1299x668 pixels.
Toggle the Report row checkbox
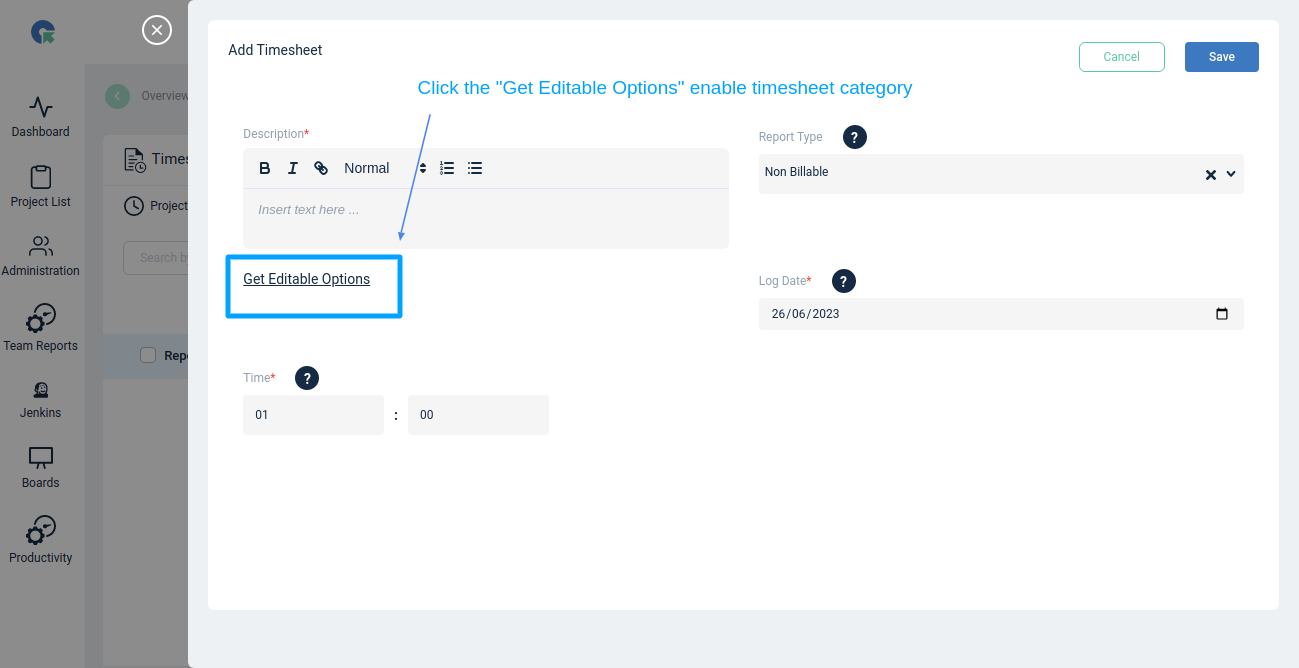pos(148,355)
